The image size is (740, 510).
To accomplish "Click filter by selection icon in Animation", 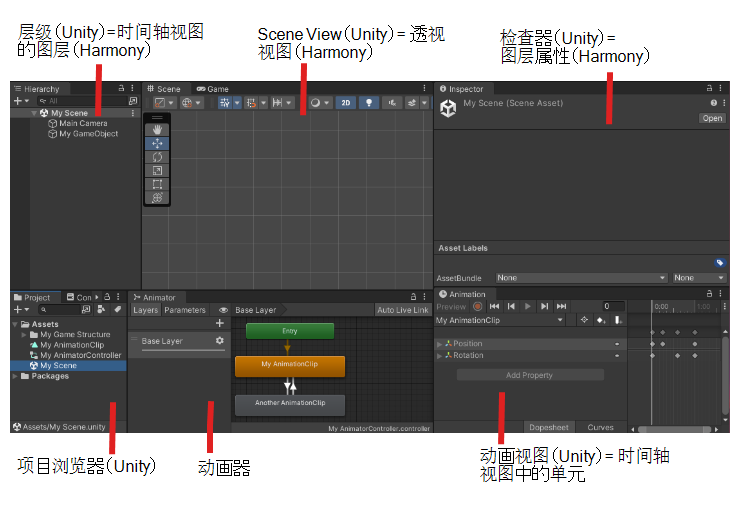I will click(x=584, y=320).
